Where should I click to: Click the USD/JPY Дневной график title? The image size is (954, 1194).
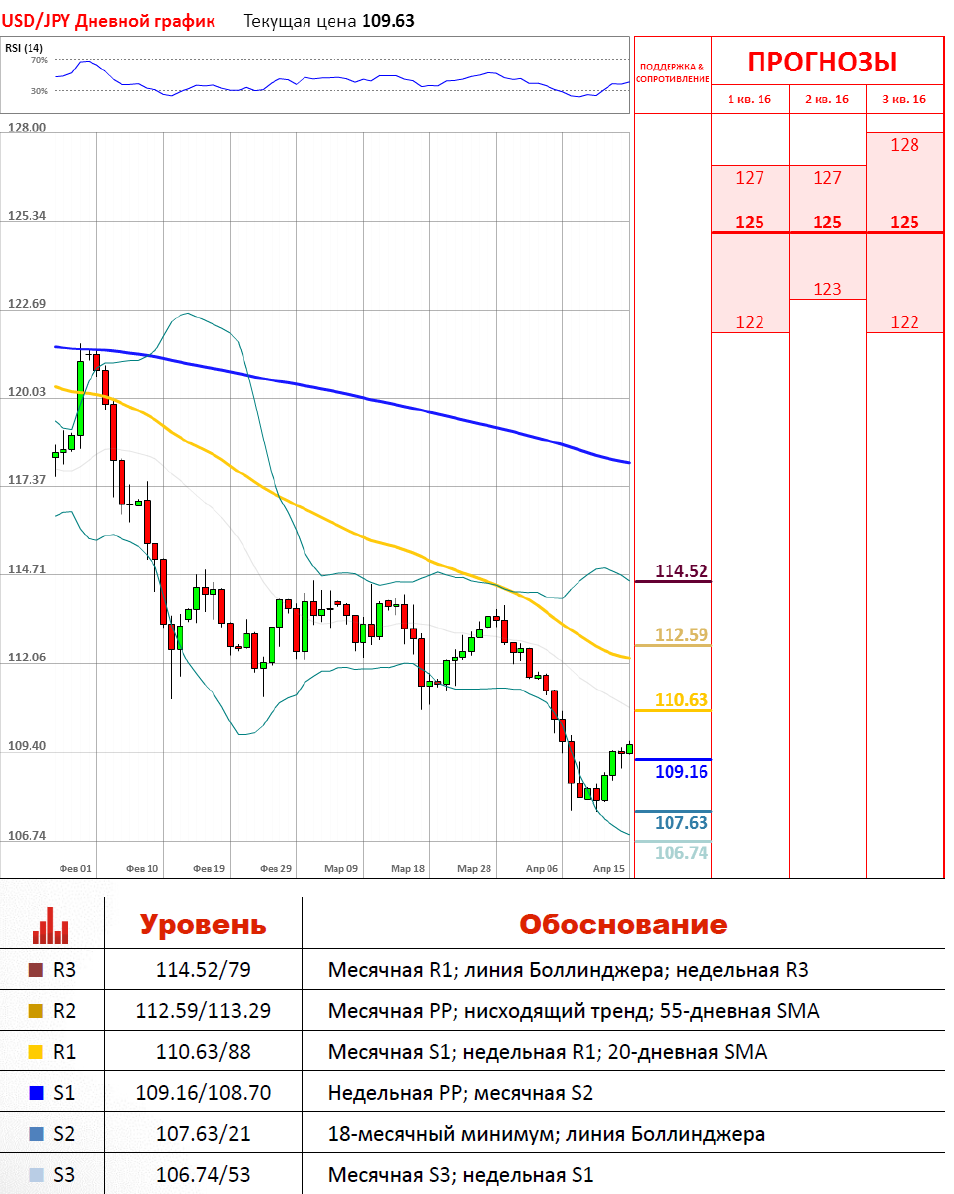108,21
